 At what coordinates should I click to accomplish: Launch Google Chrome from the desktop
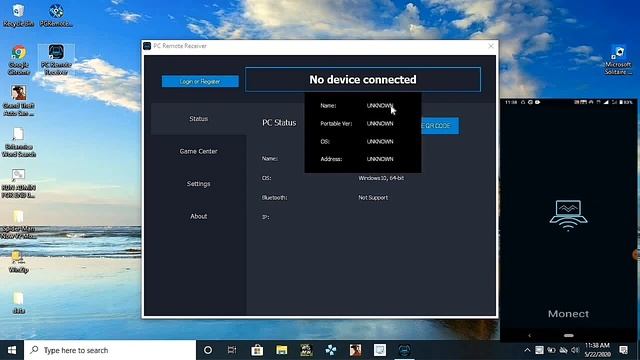coord(19,60)
